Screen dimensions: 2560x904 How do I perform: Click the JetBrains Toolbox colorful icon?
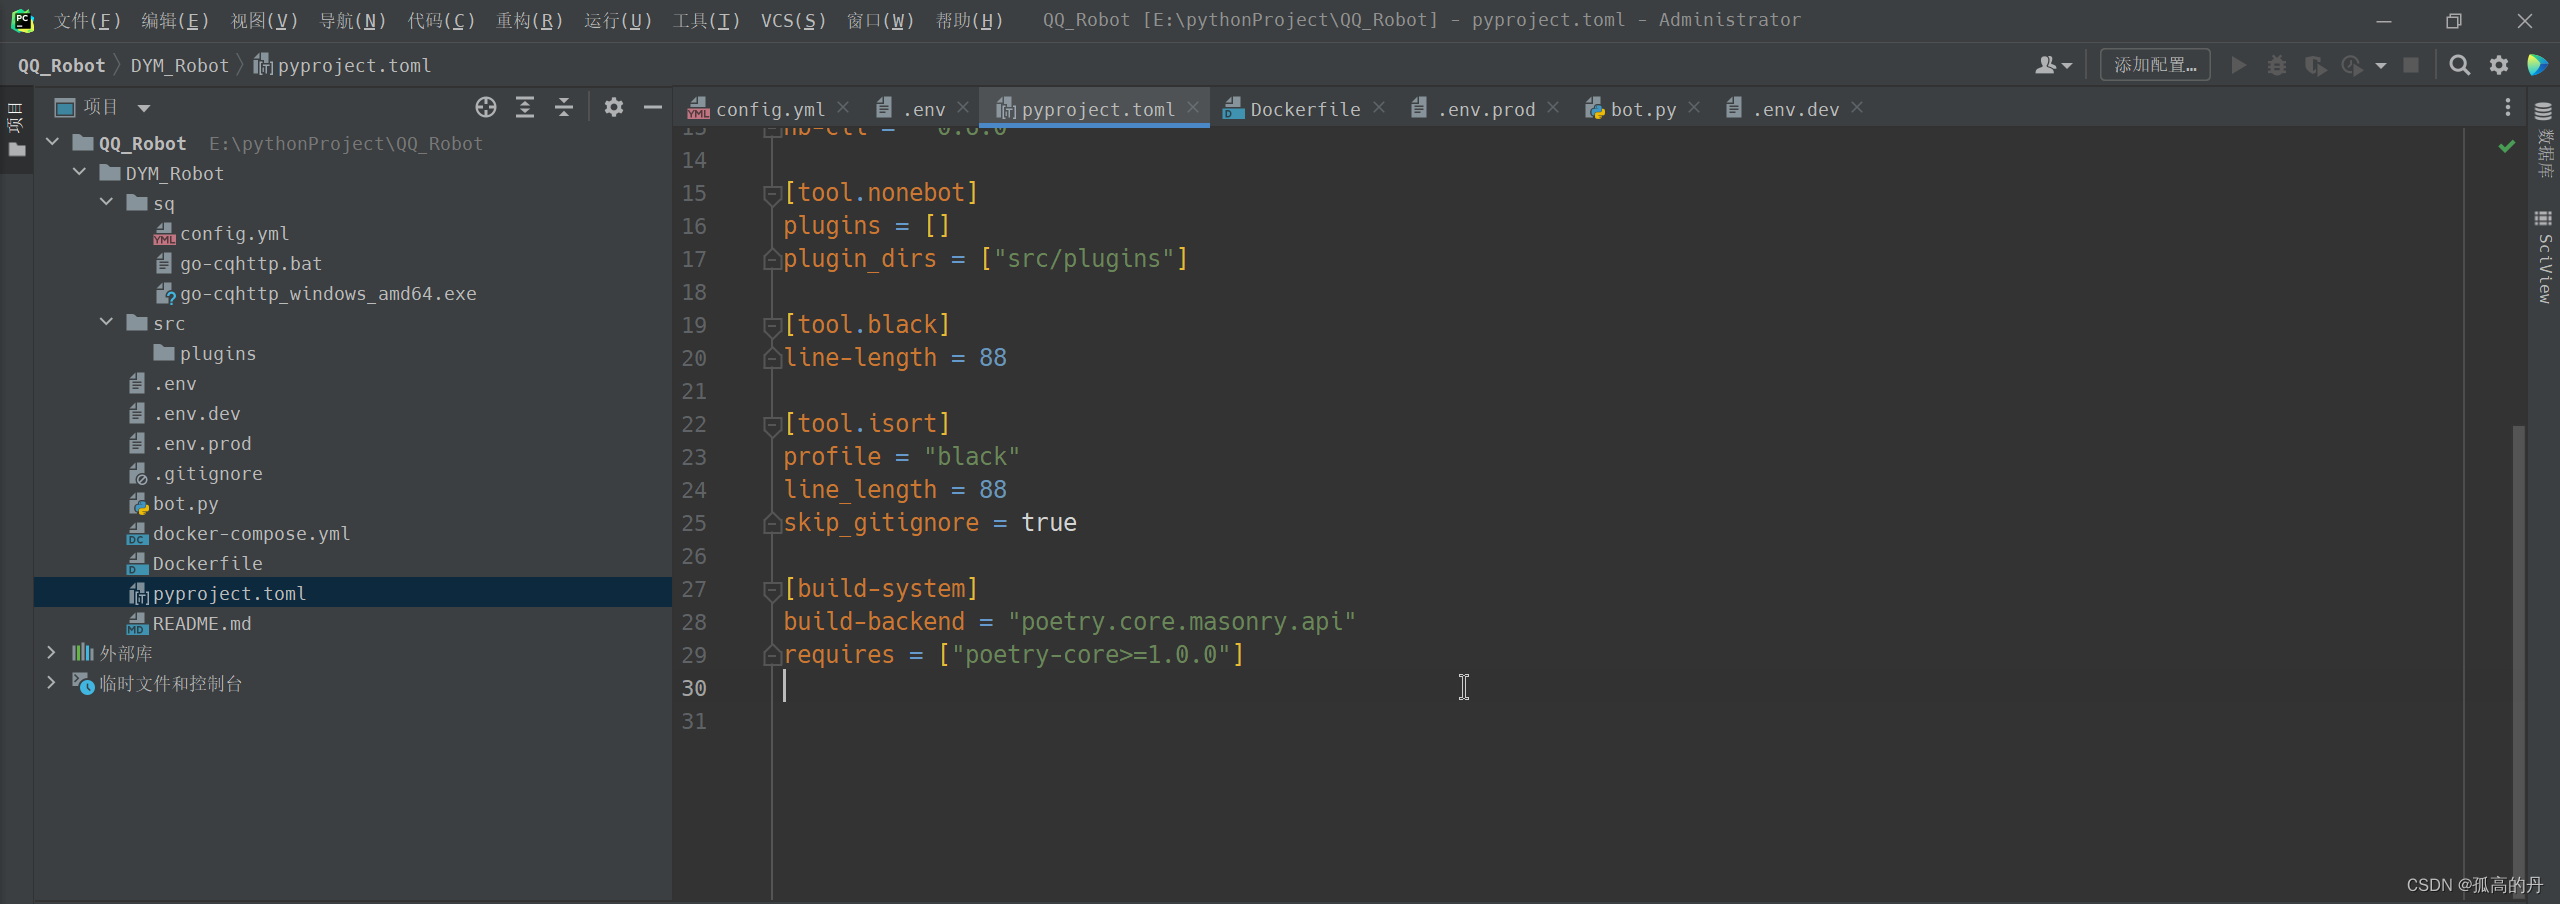click(x=2538, y=66)
